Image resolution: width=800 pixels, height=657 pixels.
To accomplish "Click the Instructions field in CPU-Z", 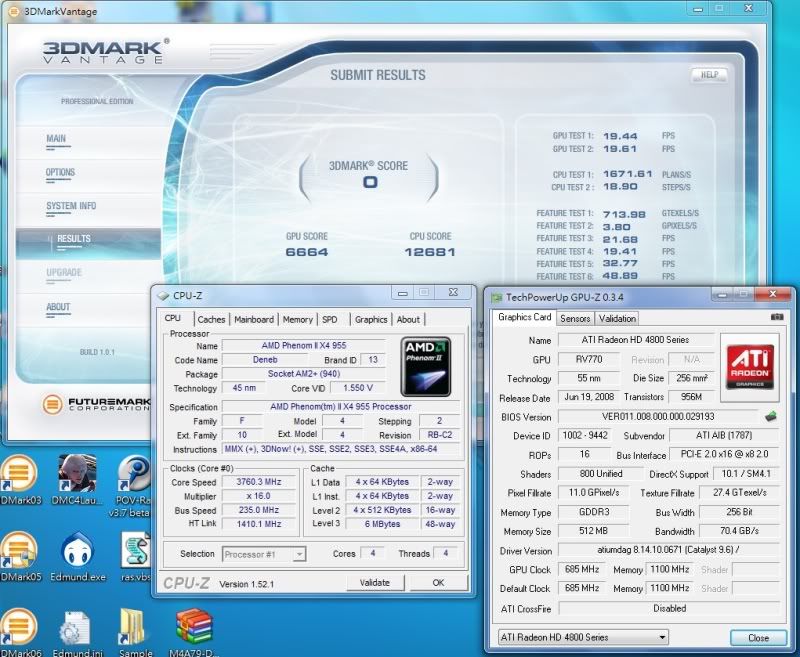I will click(x=341, y=449).
